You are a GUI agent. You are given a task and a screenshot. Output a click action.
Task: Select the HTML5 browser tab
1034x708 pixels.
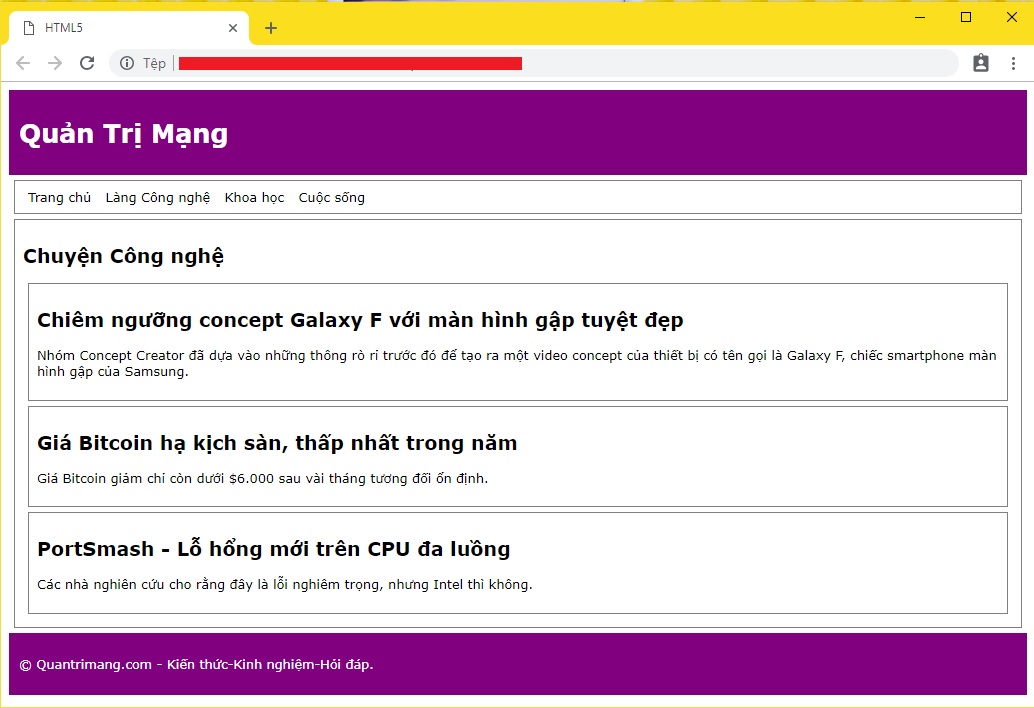pyautogui.click(x=120, y=28)
